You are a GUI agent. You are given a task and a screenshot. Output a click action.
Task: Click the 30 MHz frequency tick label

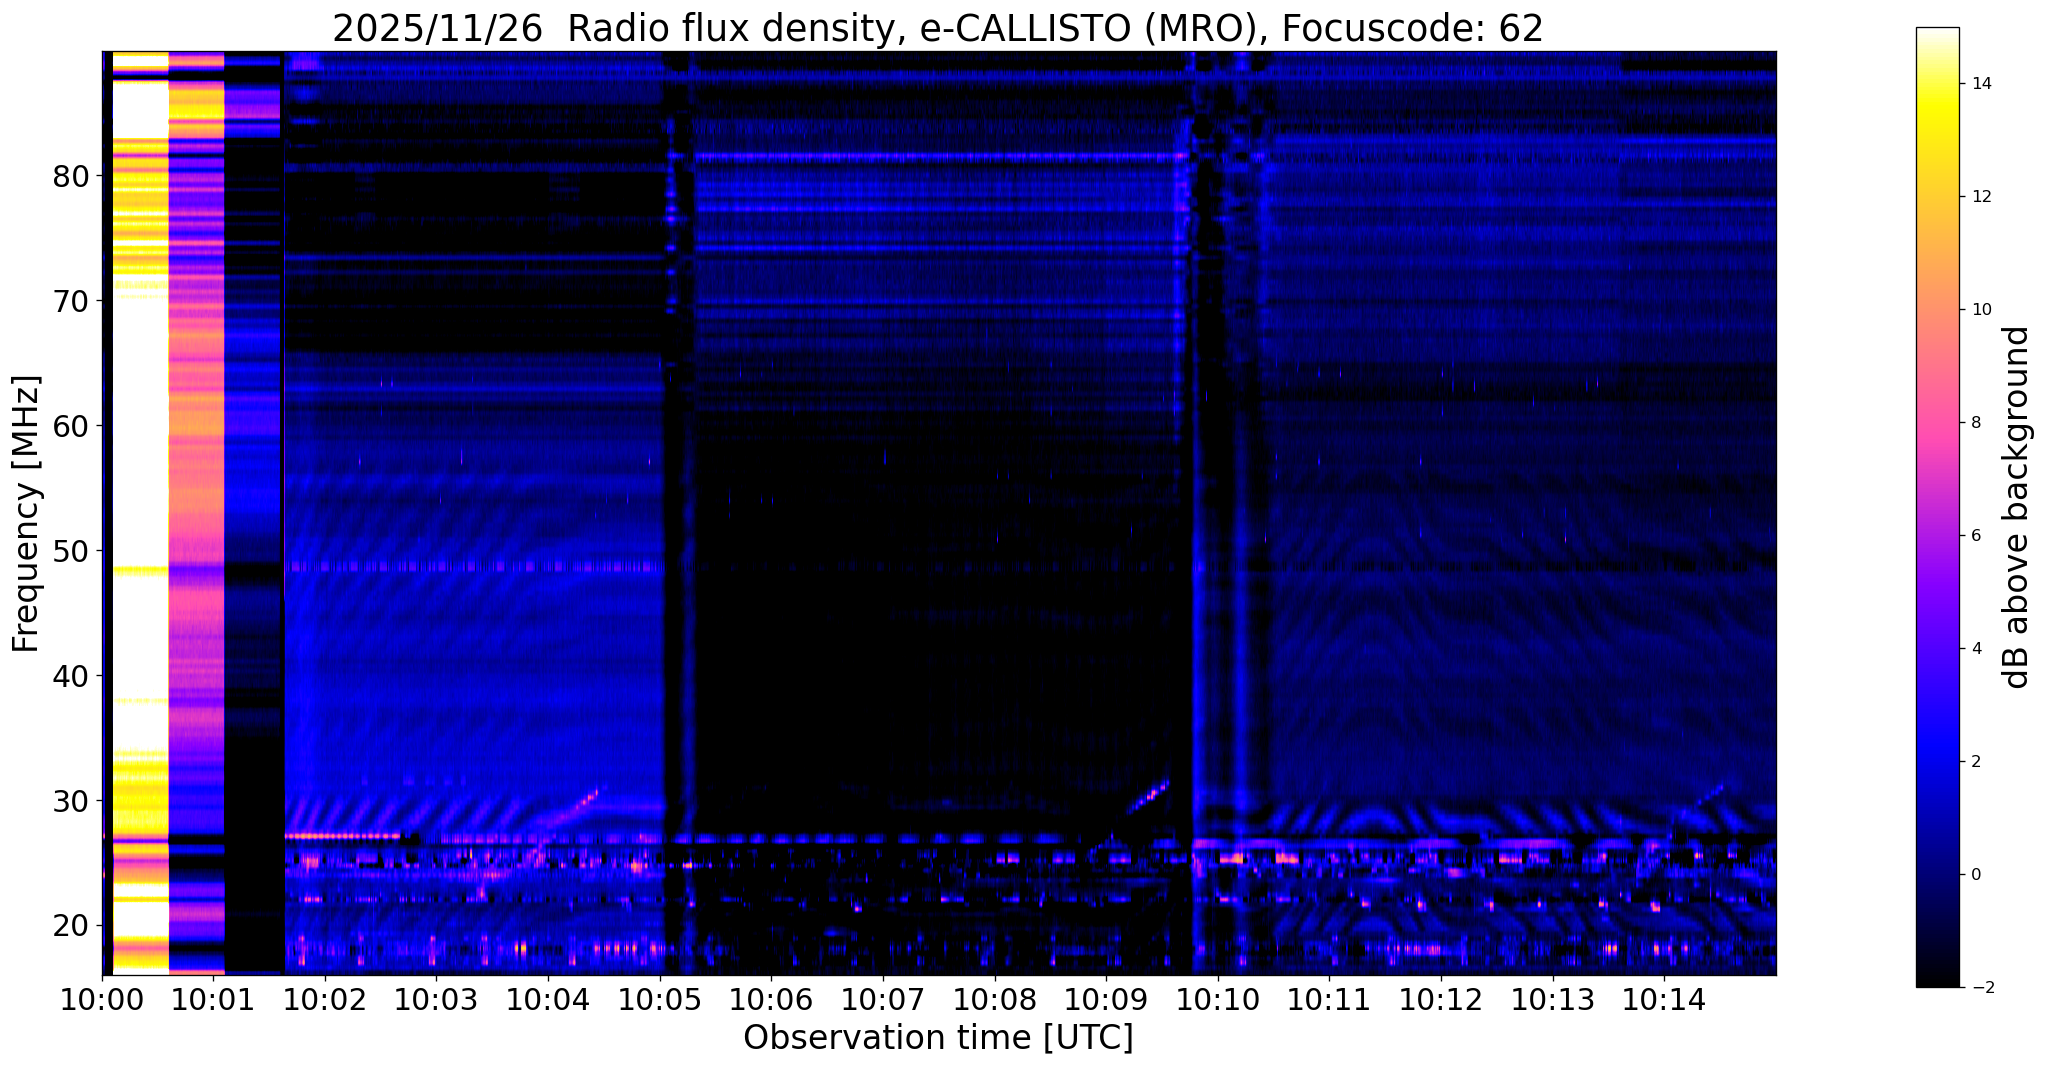point(71,801)
